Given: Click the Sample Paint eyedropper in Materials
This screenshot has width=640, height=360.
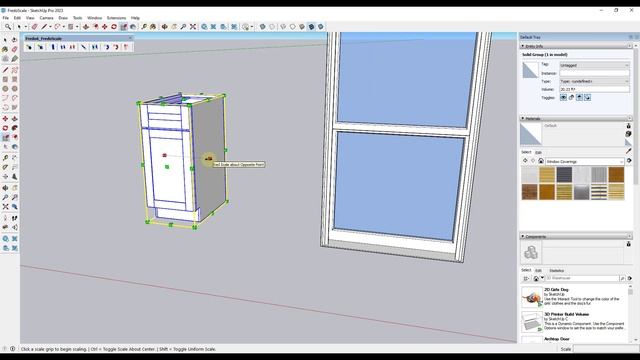Looking at the screenshot, I should pos(629,151).
